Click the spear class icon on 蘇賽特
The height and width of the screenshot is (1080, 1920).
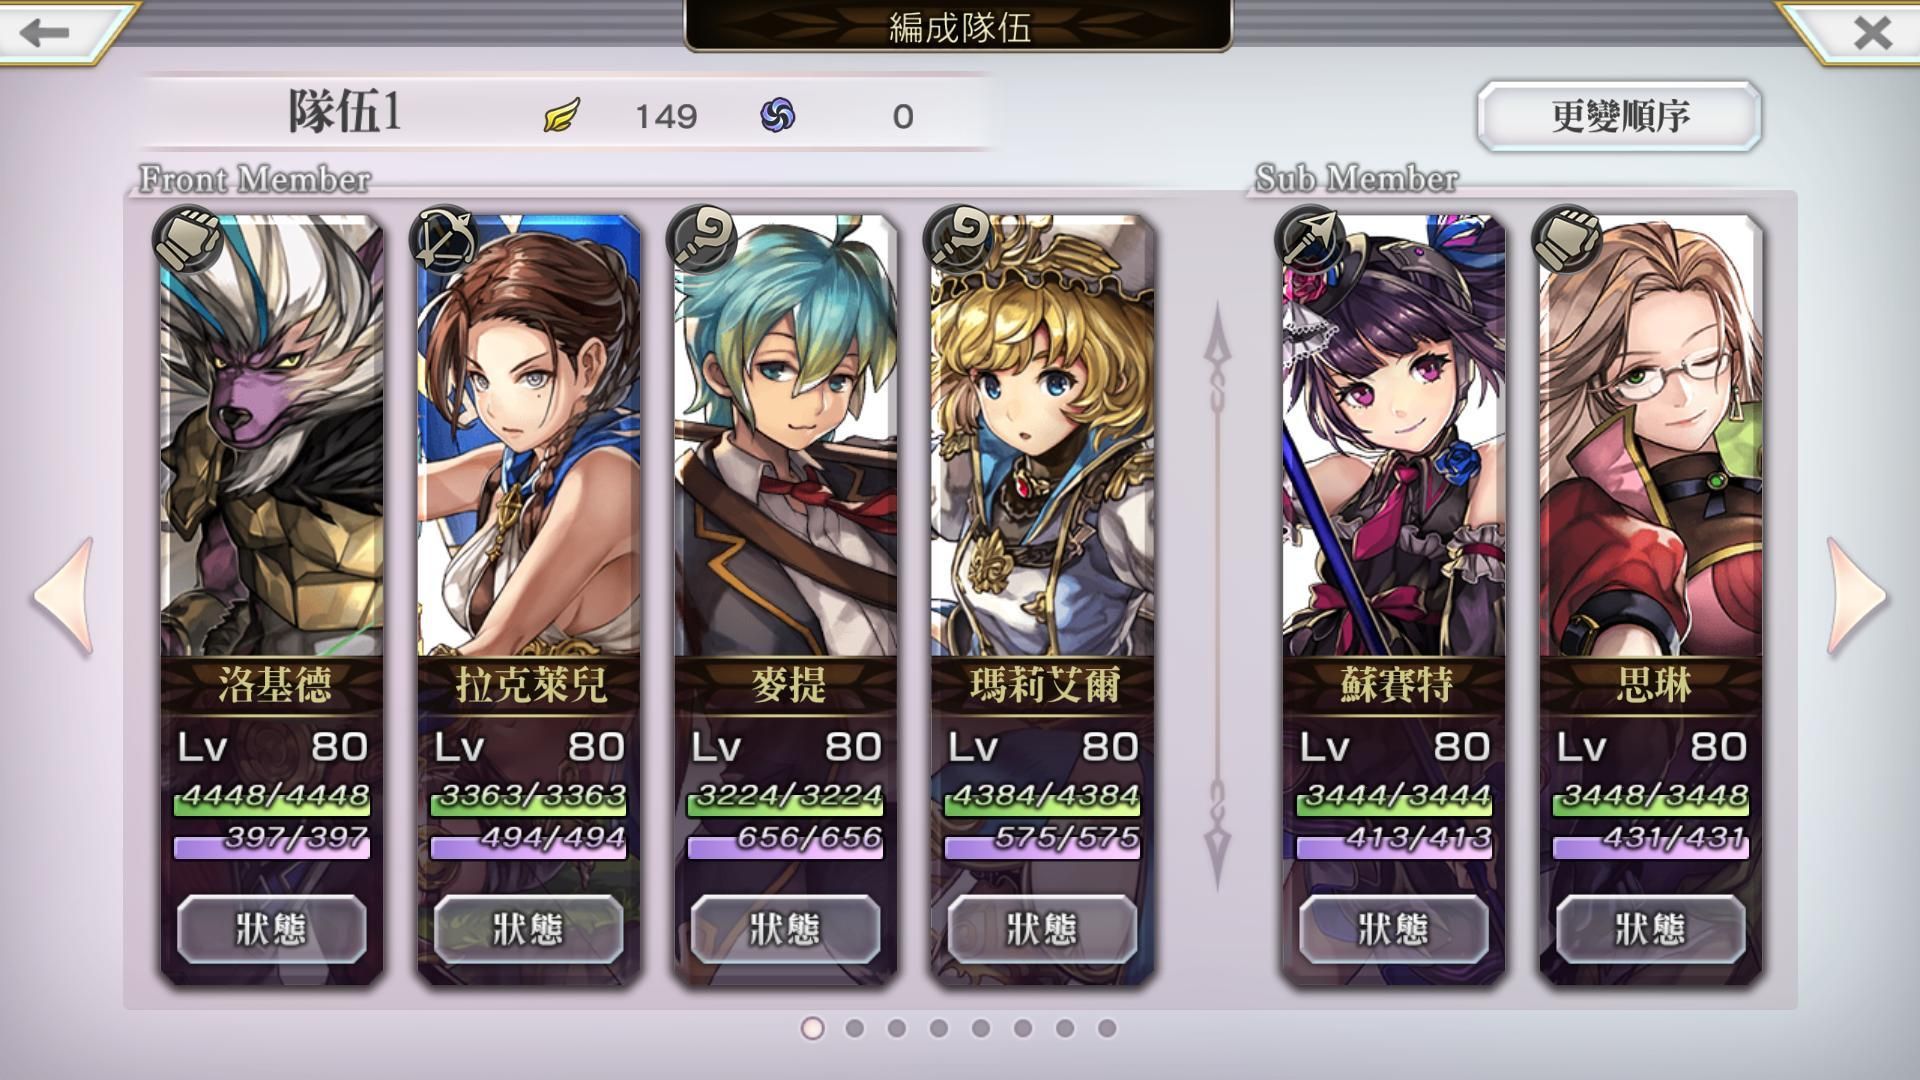point(1310,240)
